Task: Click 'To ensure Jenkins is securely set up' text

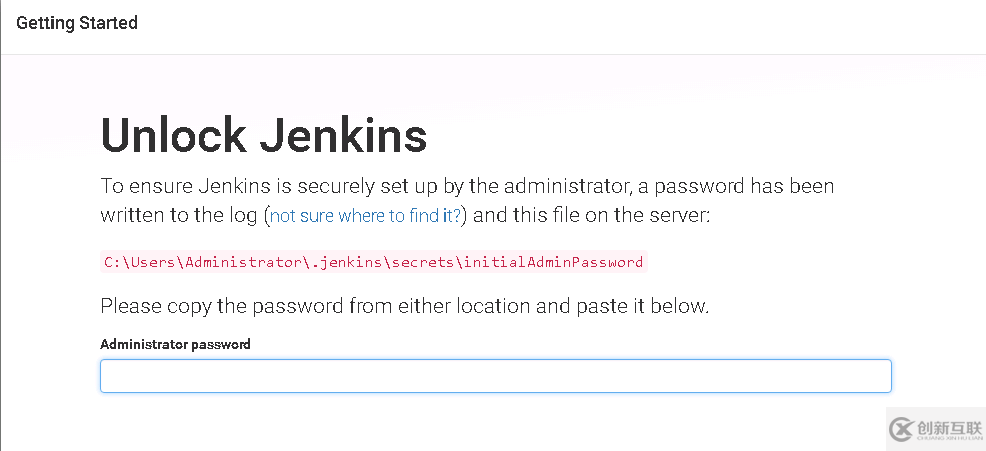Action: click(259, 187)
